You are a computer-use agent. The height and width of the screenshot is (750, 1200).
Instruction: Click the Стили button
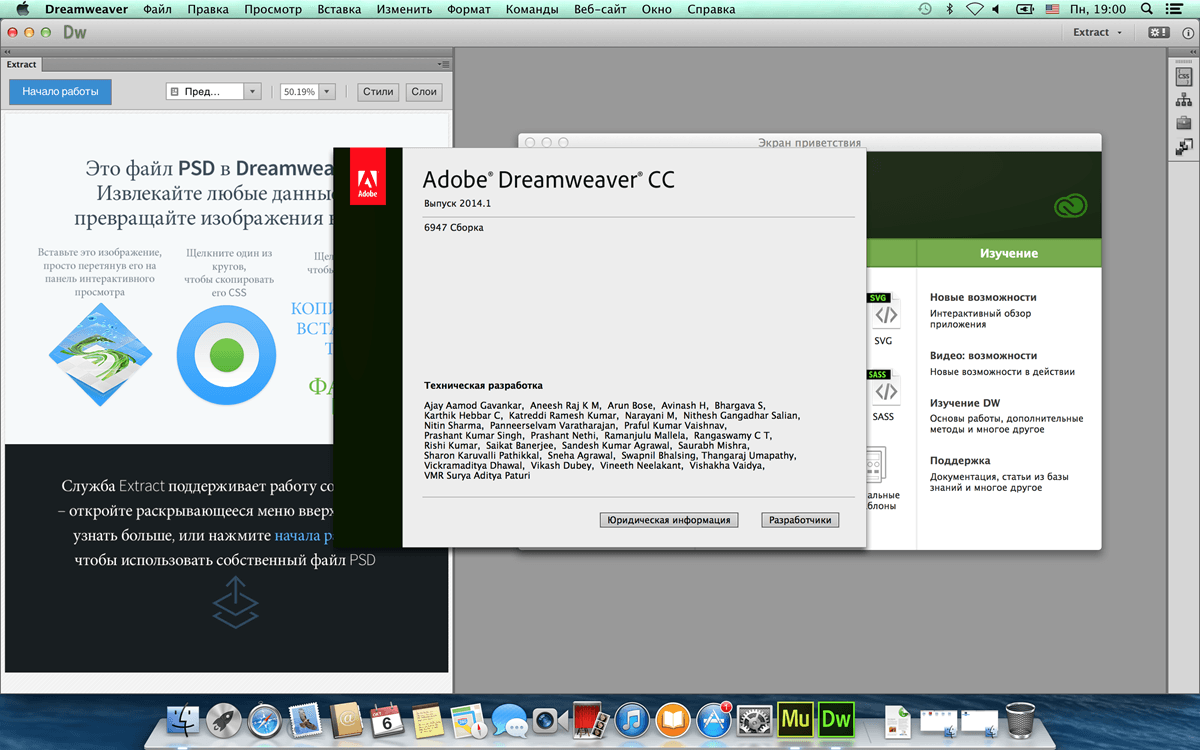[x=378, y=91]
